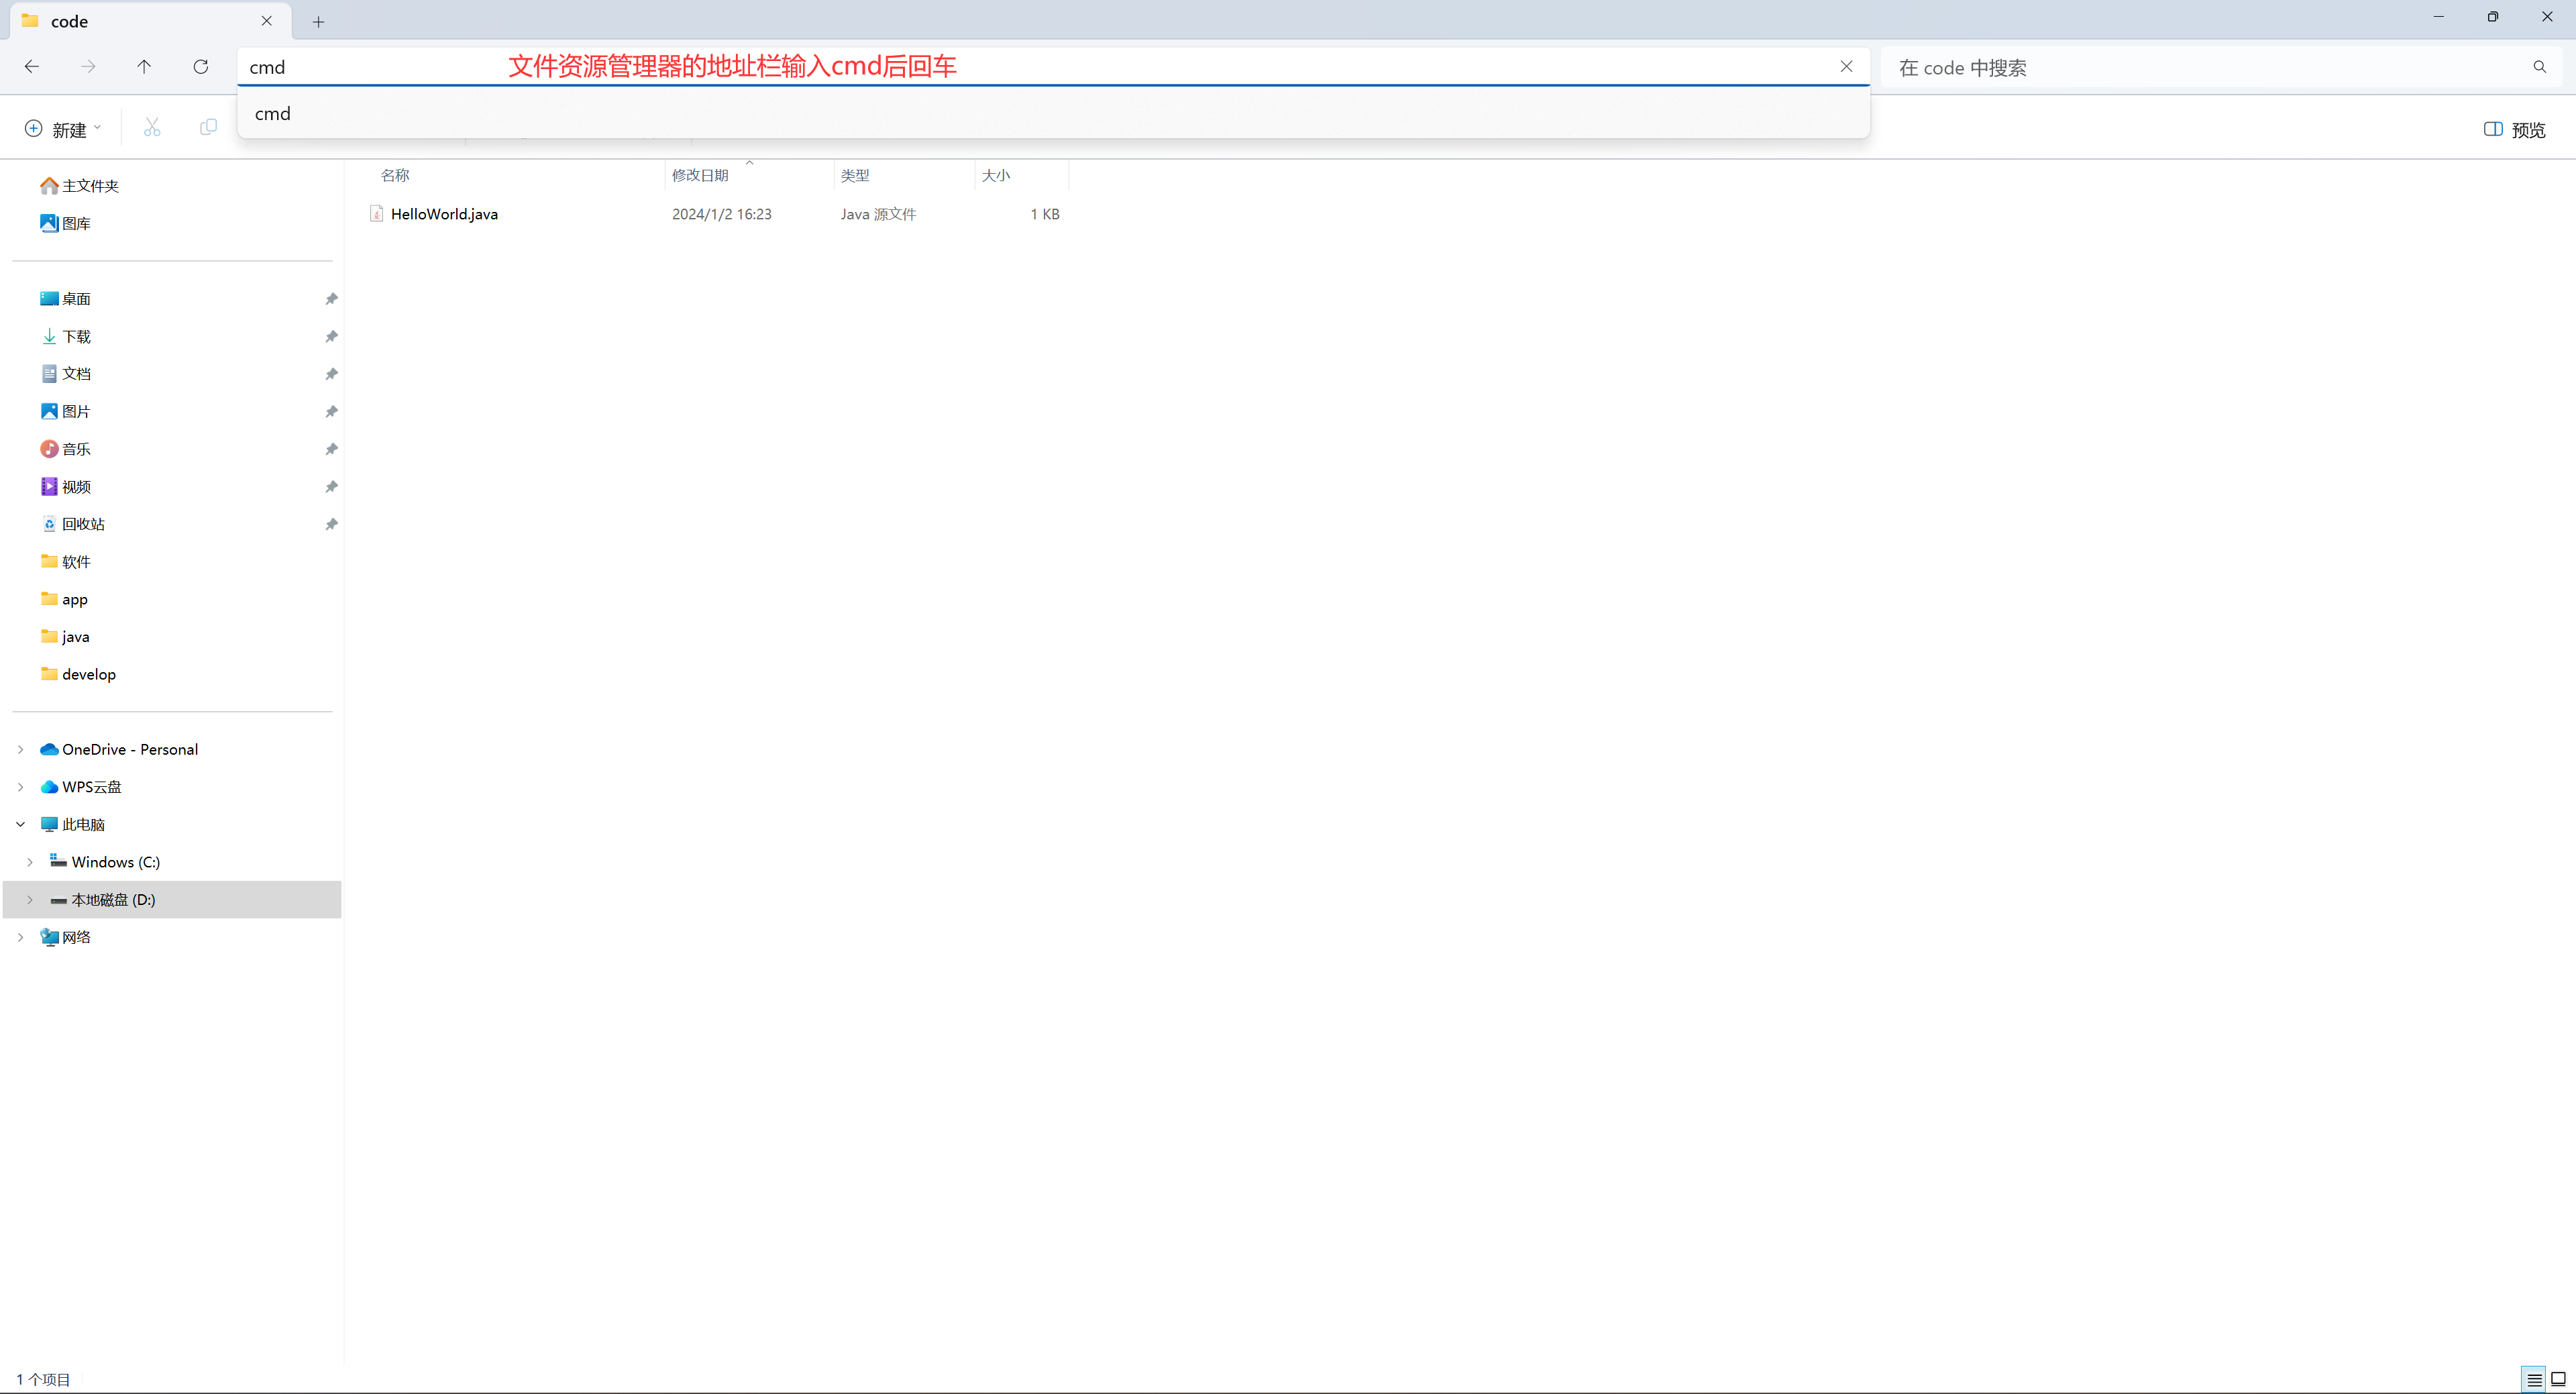Expand OneDrive - Personal tree node

tap(20, 749)
